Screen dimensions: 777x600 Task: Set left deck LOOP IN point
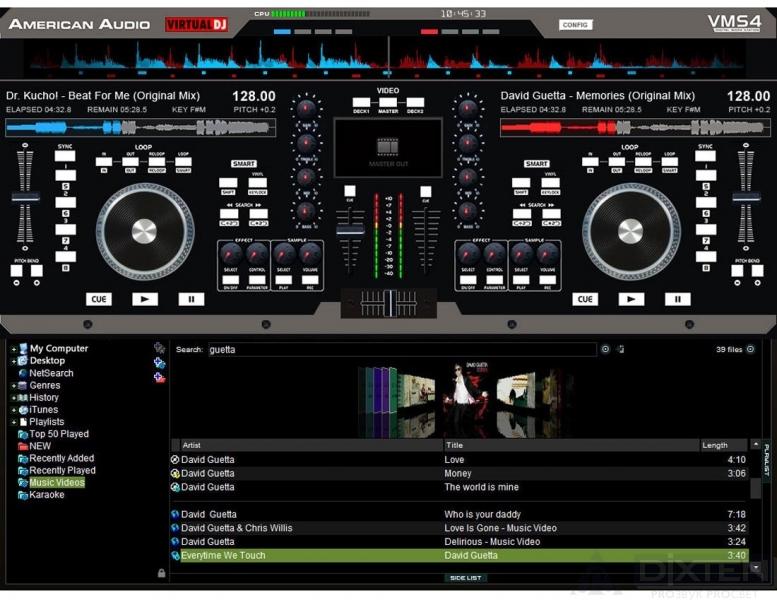[104, 162]
